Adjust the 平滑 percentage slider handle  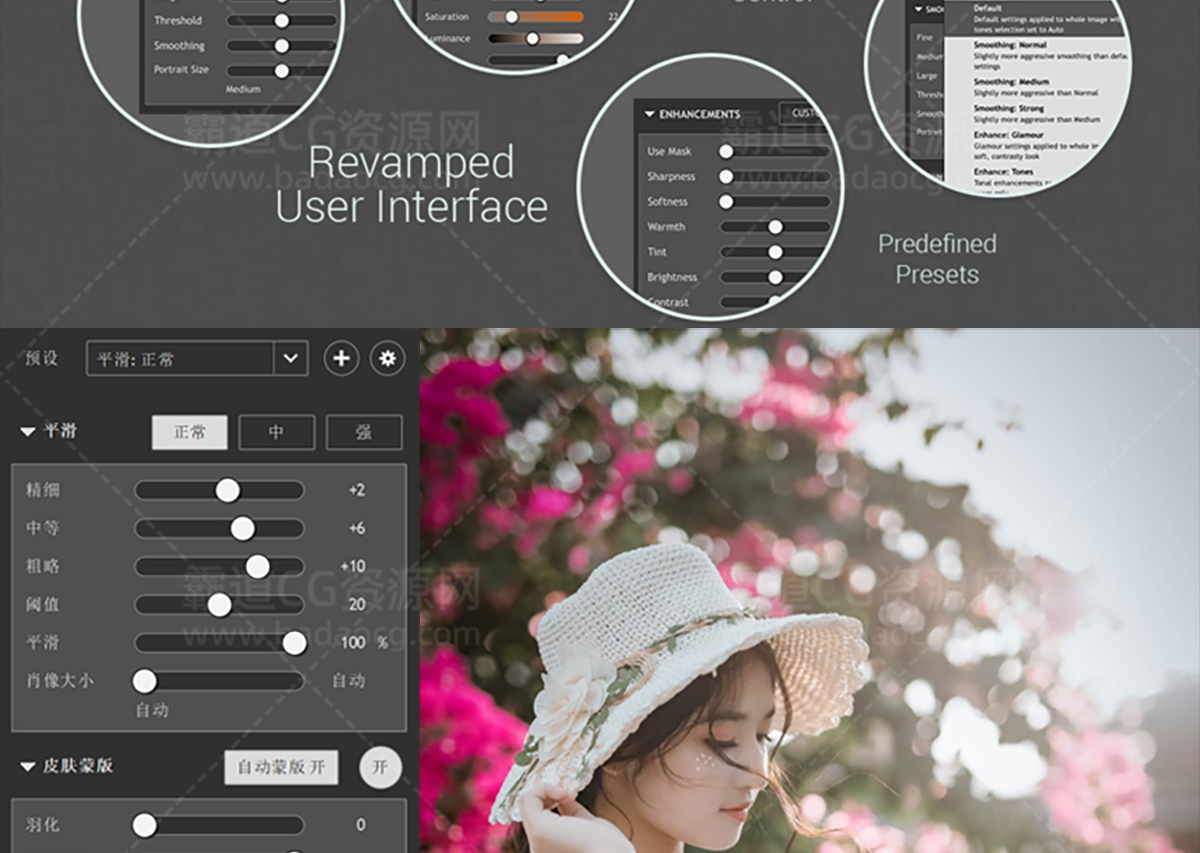(294, 643)
